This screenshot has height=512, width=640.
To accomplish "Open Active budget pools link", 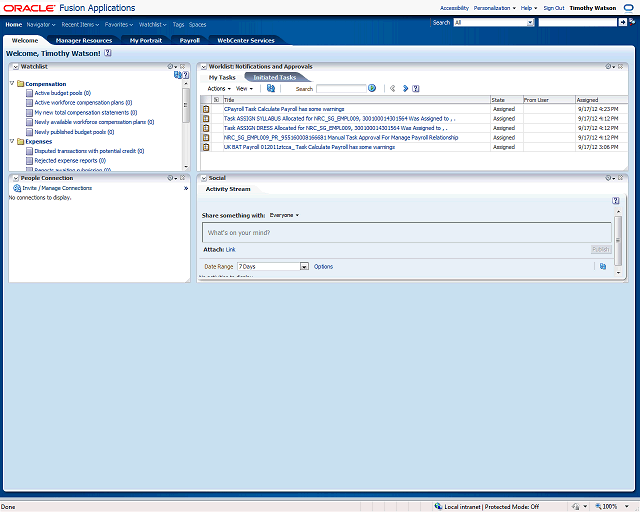I will pos(62,92).
